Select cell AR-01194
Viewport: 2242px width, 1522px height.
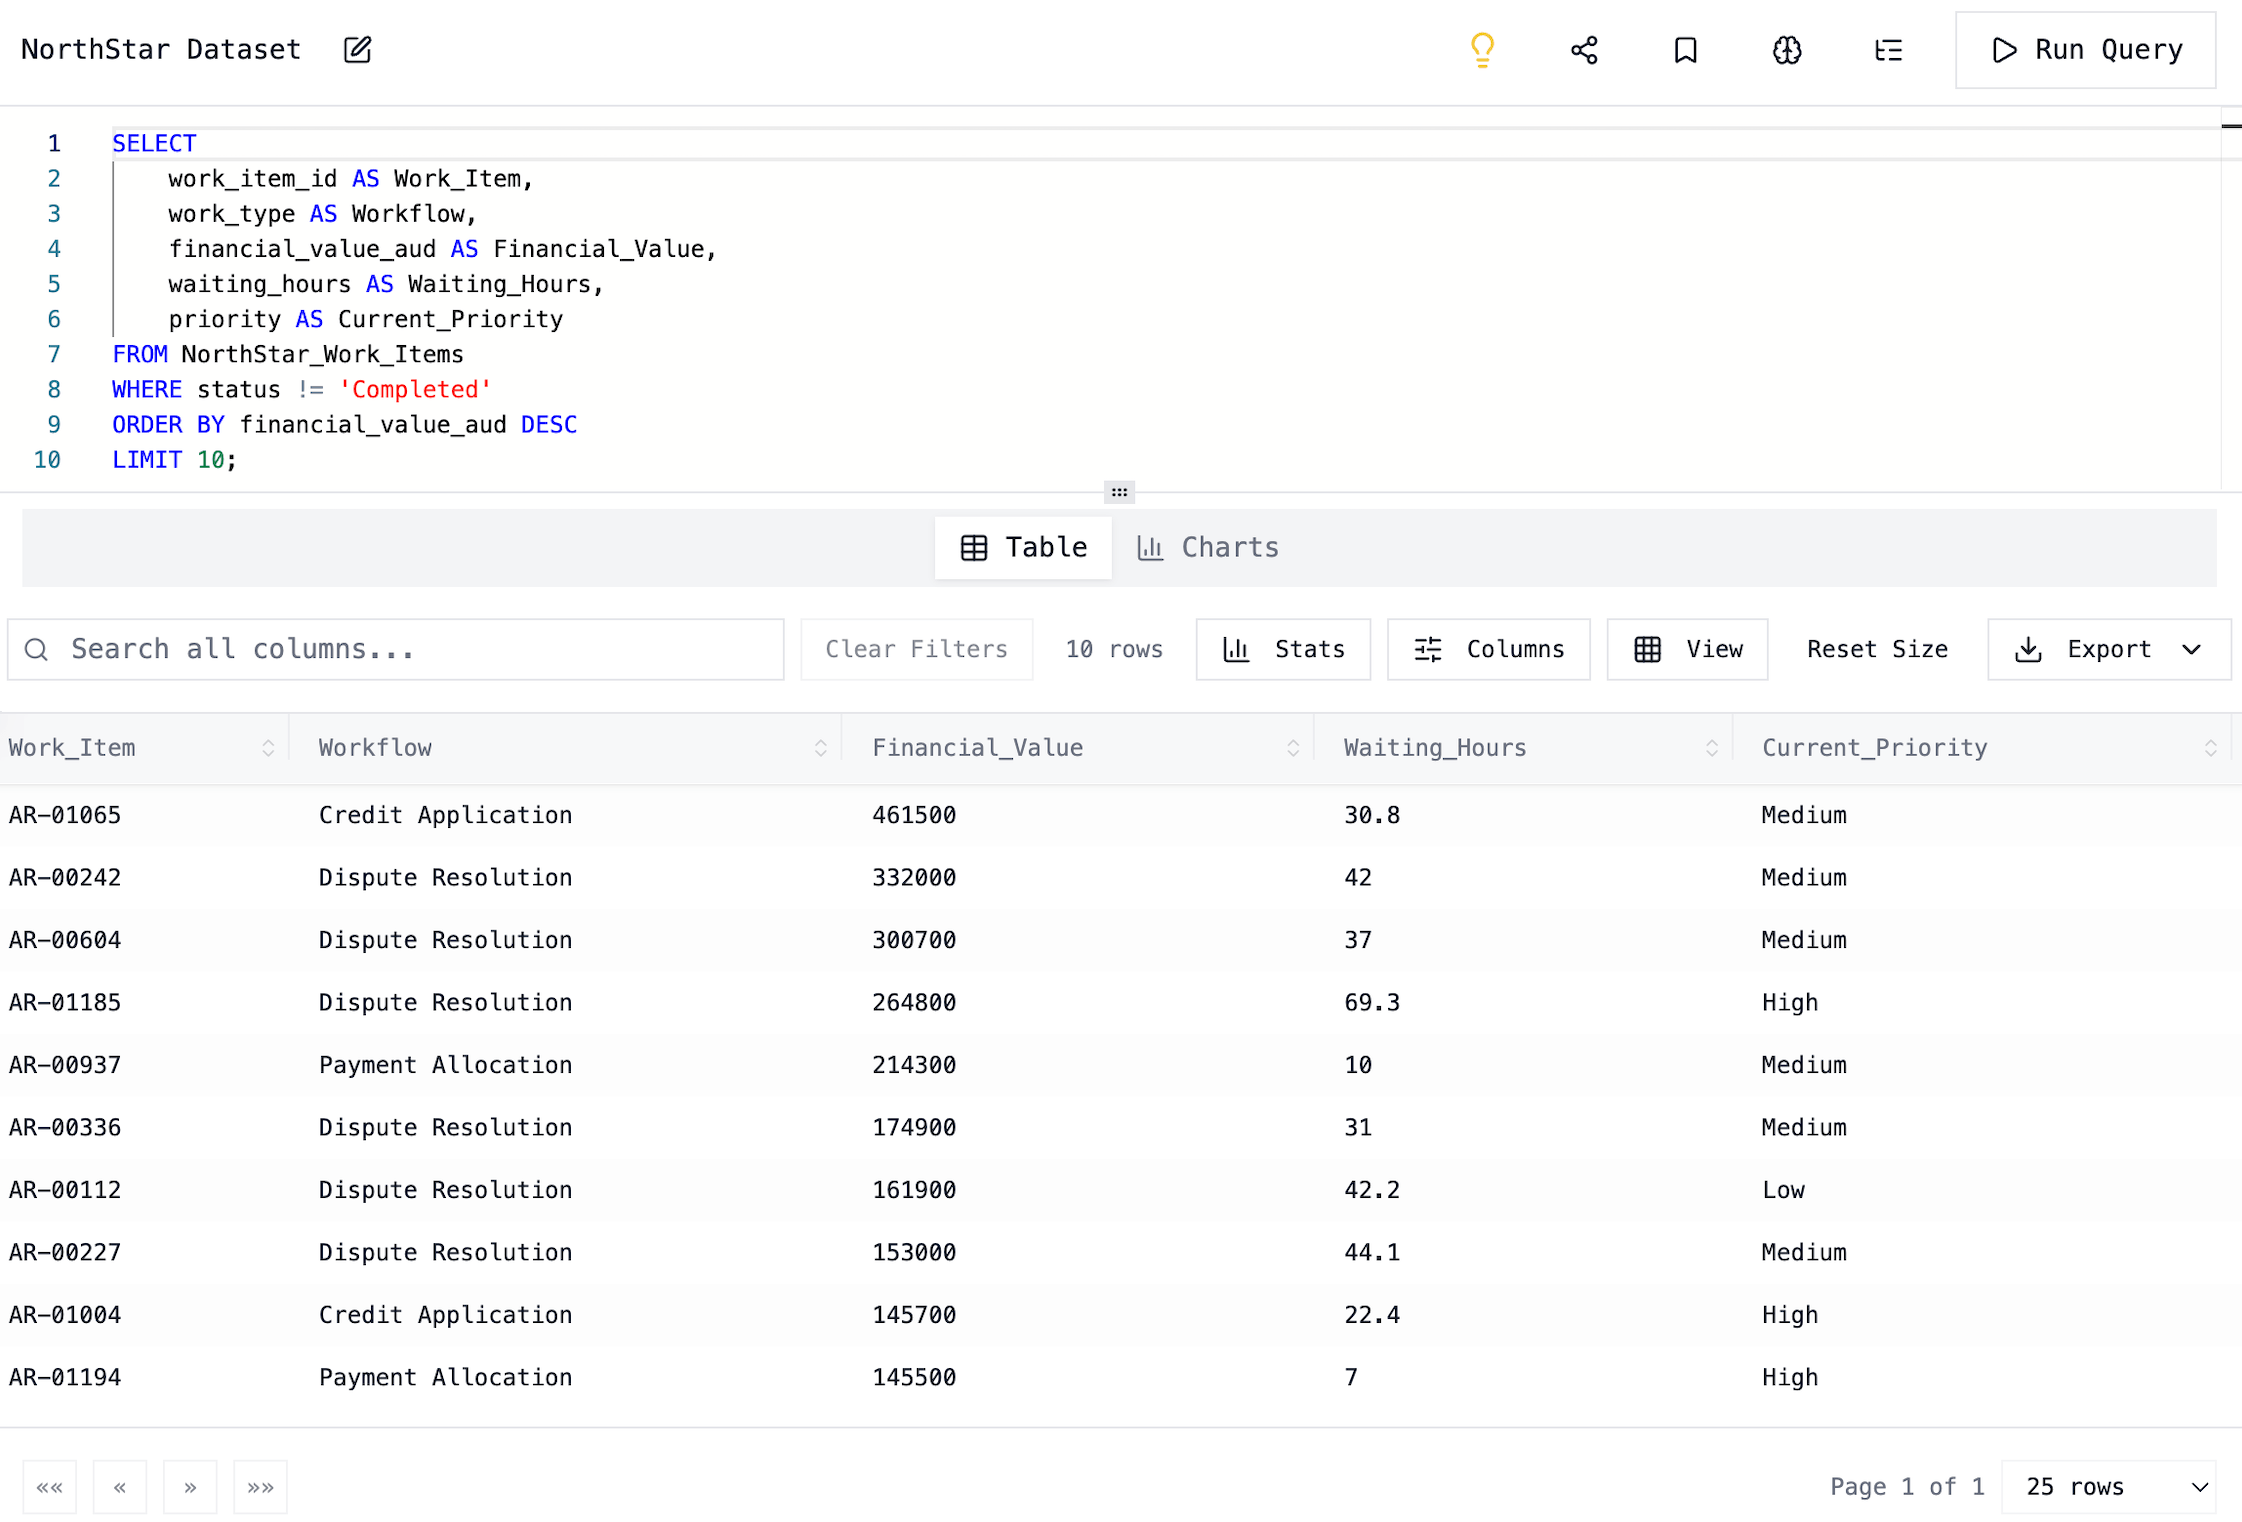(65, 1377)
